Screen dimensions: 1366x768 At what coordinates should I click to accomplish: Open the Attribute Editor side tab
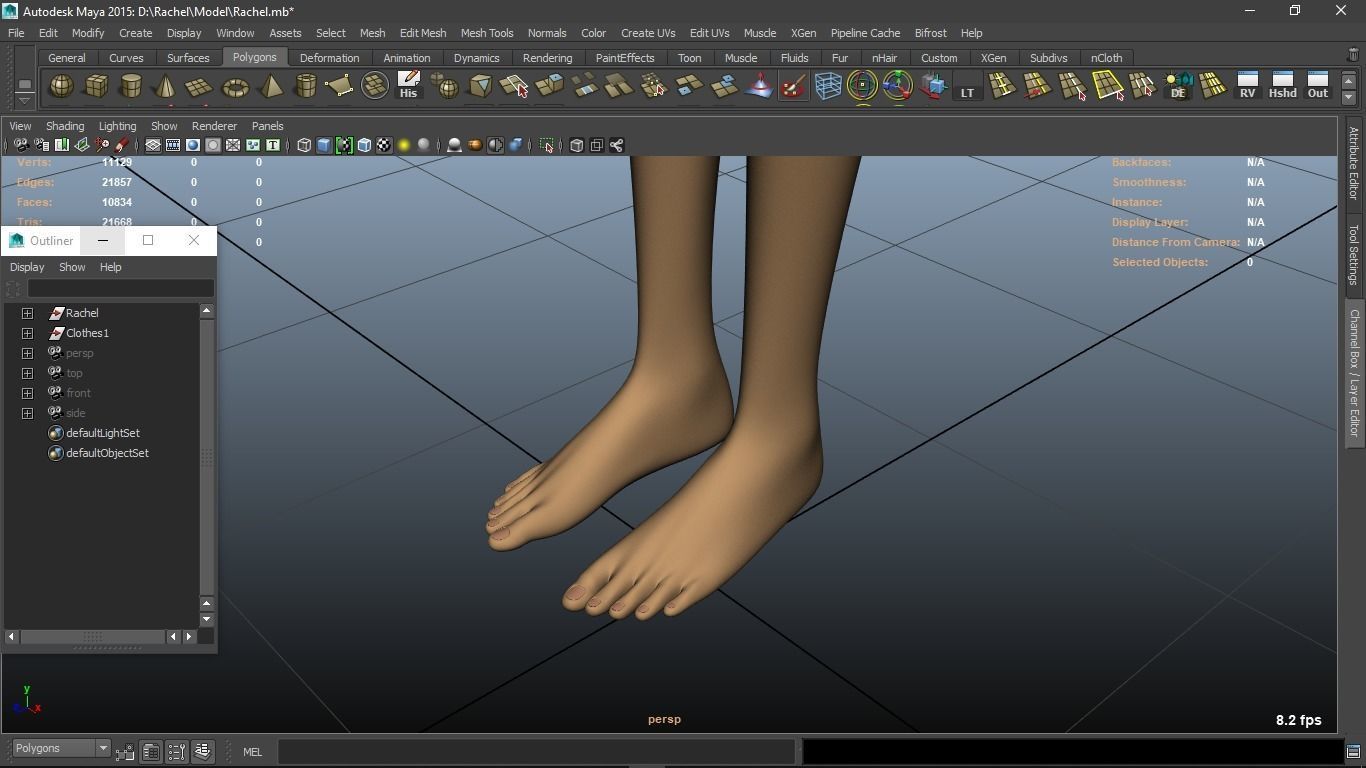(1353, 163)
